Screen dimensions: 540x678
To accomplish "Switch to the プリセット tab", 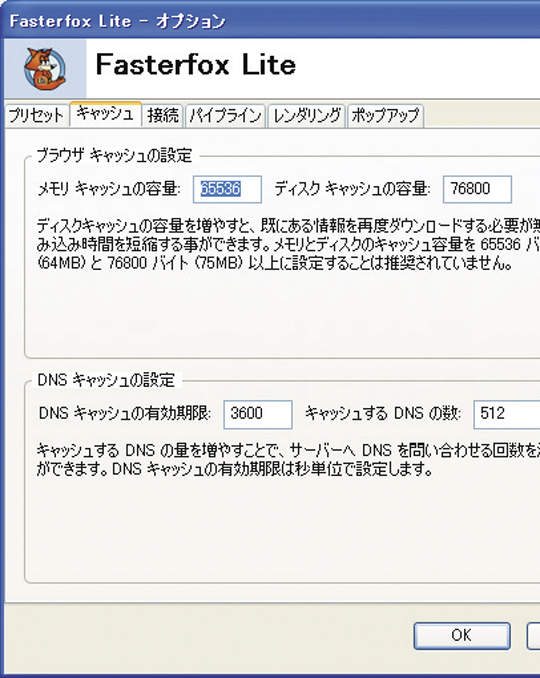I will point(37,115).
